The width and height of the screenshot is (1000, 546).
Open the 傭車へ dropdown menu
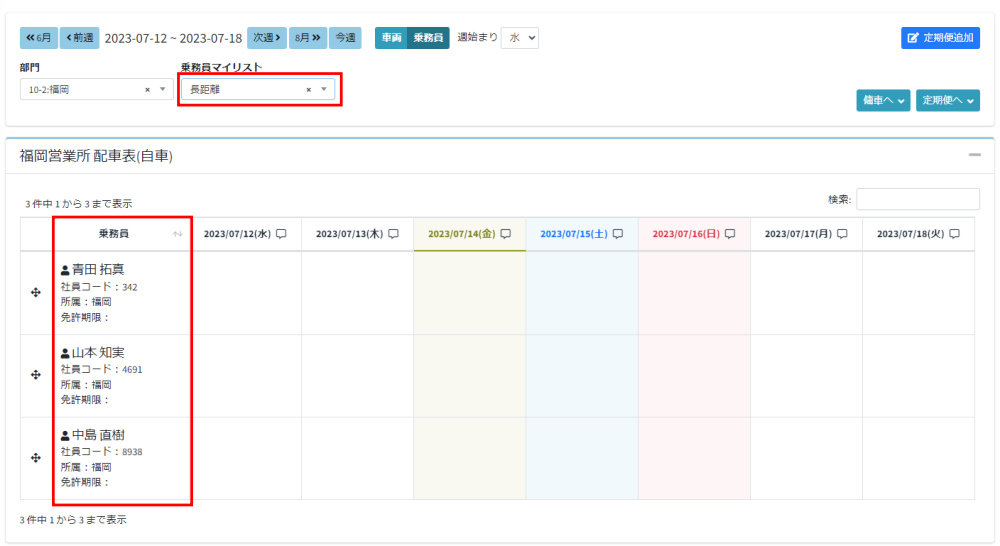[x=882, y=100]
